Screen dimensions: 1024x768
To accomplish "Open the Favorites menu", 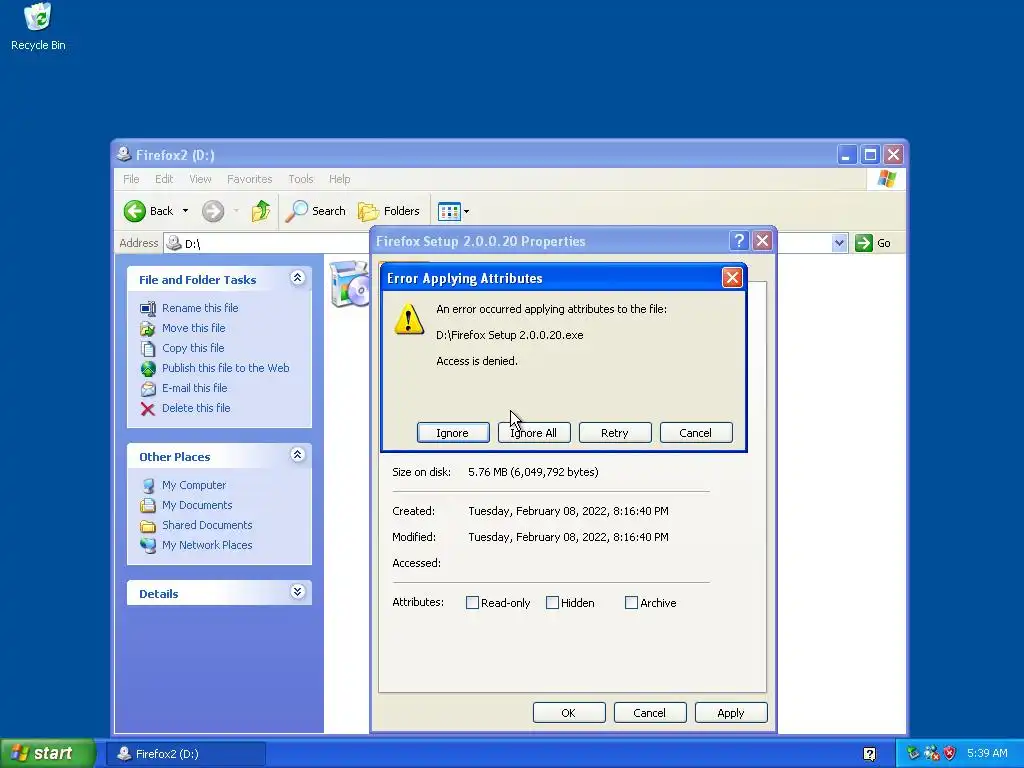I will pyautogui.click(x=249, y=179).
